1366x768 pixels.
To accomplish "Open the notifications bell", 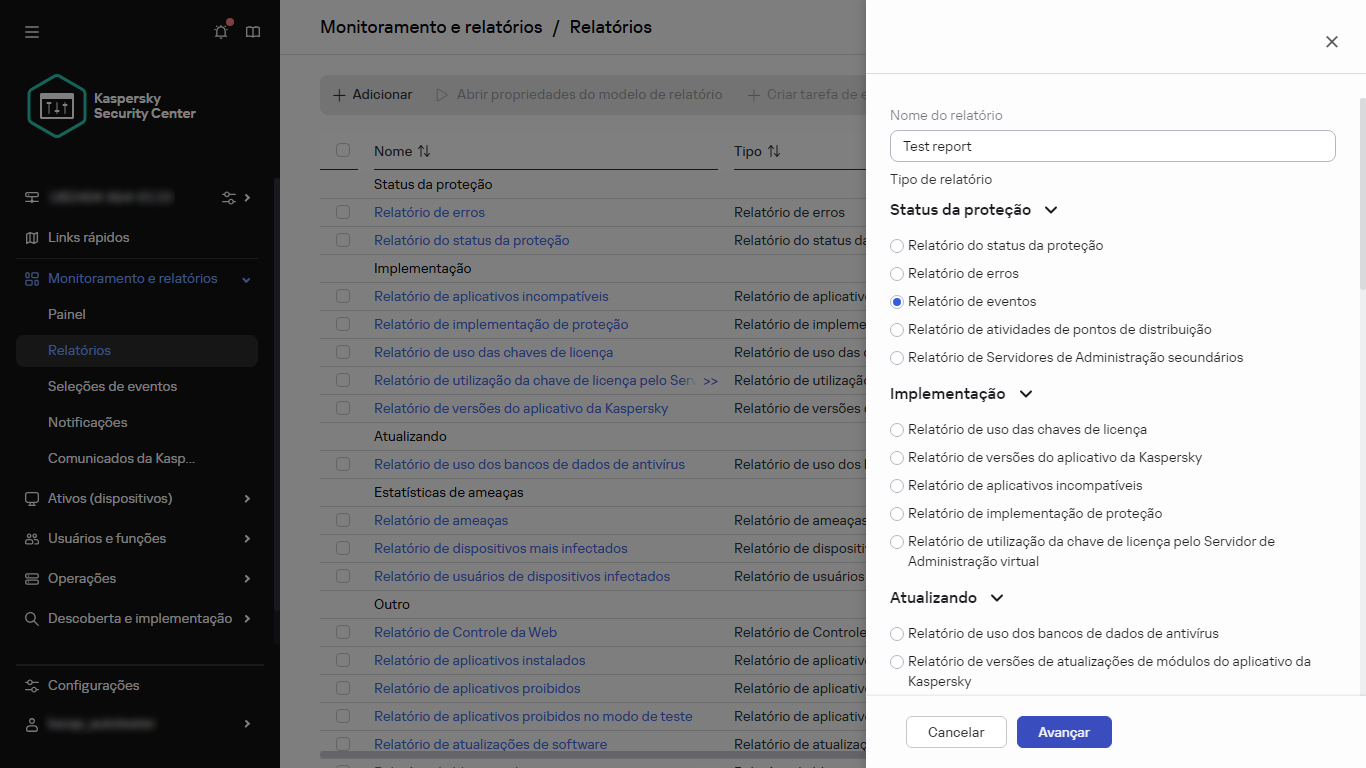I will click(x=220, y=31).
